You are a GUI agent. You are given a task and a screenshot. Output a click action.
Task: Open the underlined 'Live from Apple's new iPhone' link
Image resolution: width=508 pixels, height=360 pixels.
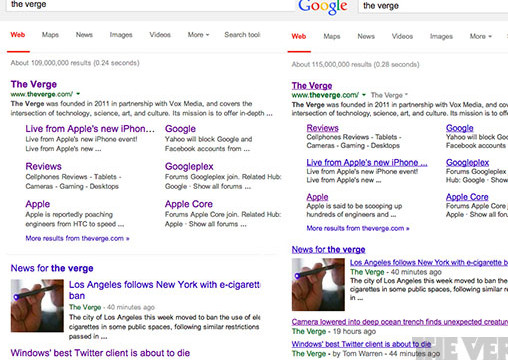click(367, 163)
